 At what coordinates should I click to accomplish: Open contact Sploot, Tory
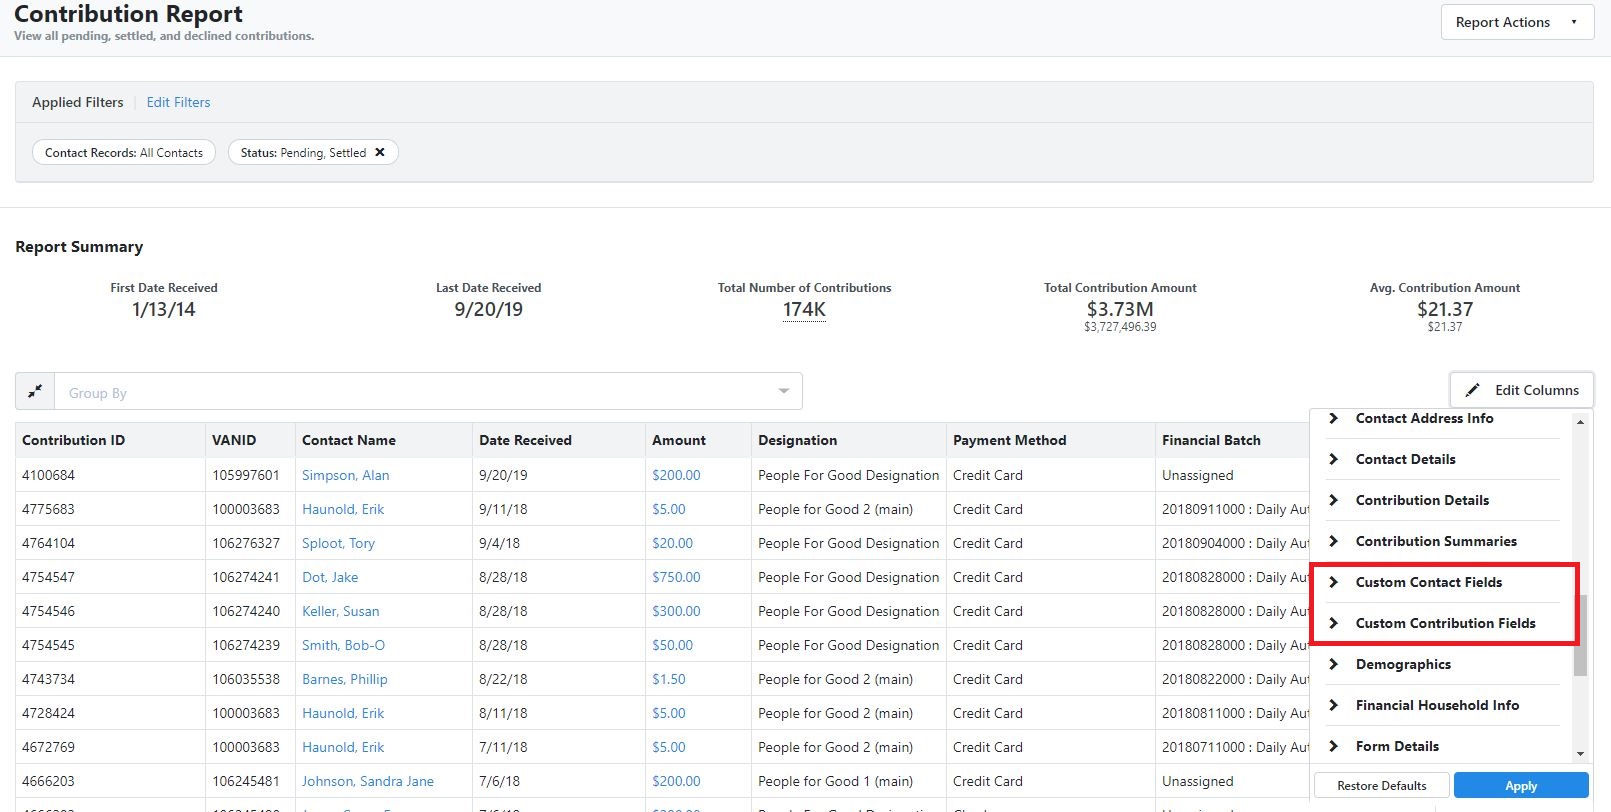pyautogui.click(x=338, y=543)
